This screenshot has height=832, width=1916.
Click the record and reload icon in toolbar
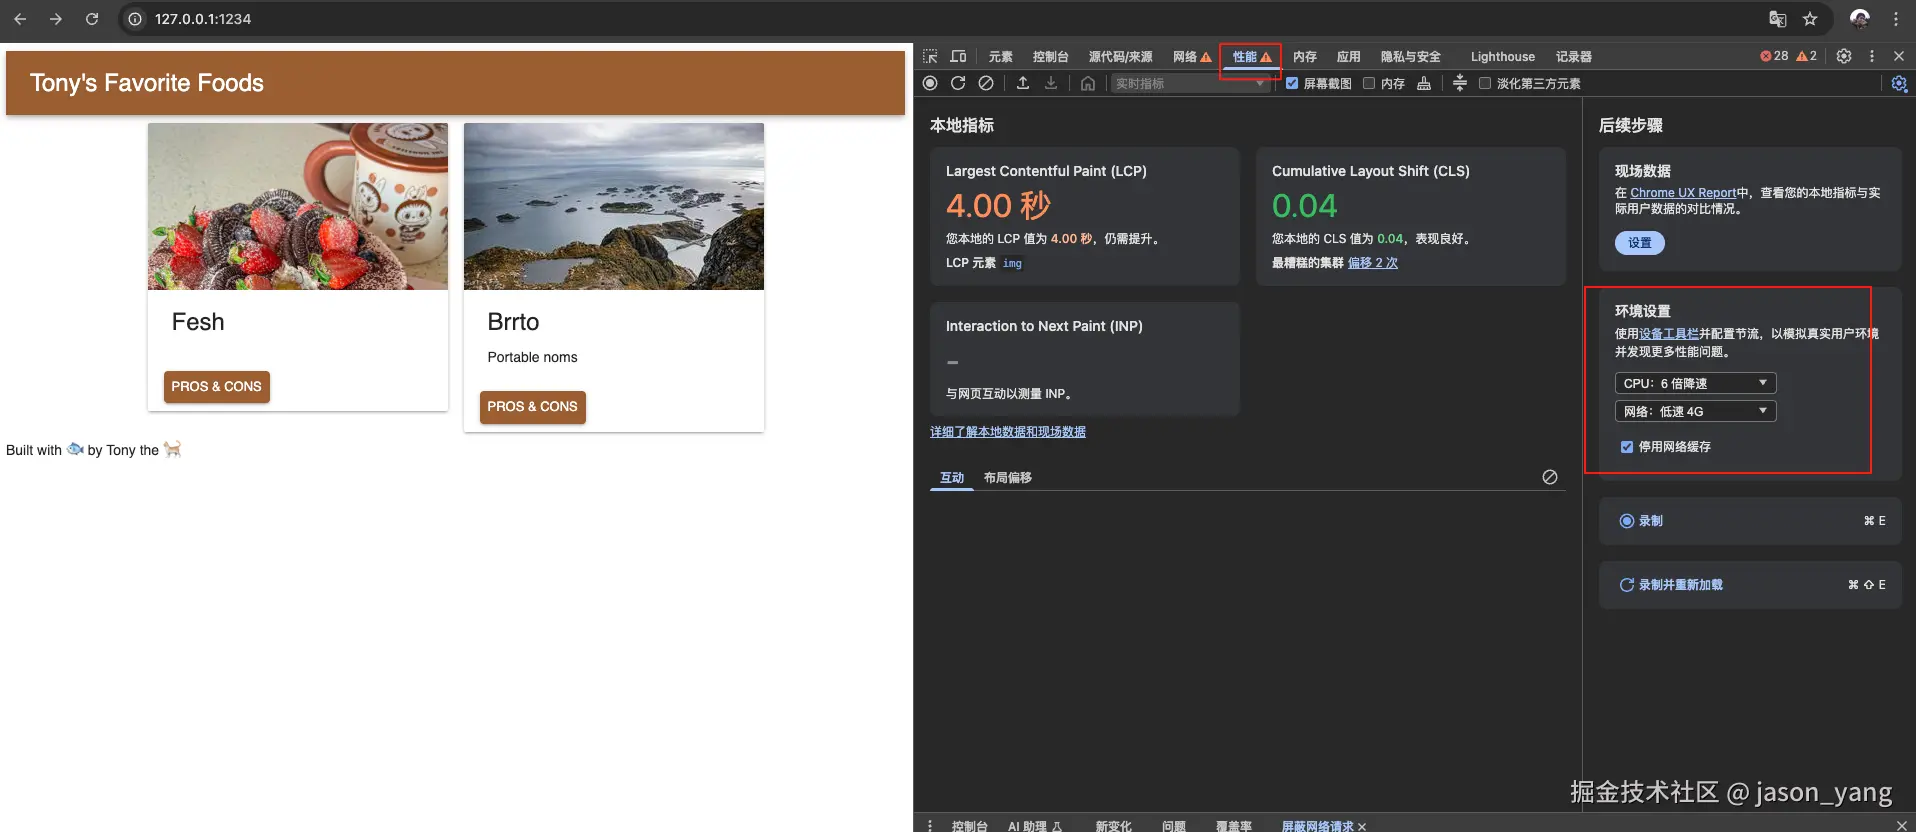(x=958, y=83)
